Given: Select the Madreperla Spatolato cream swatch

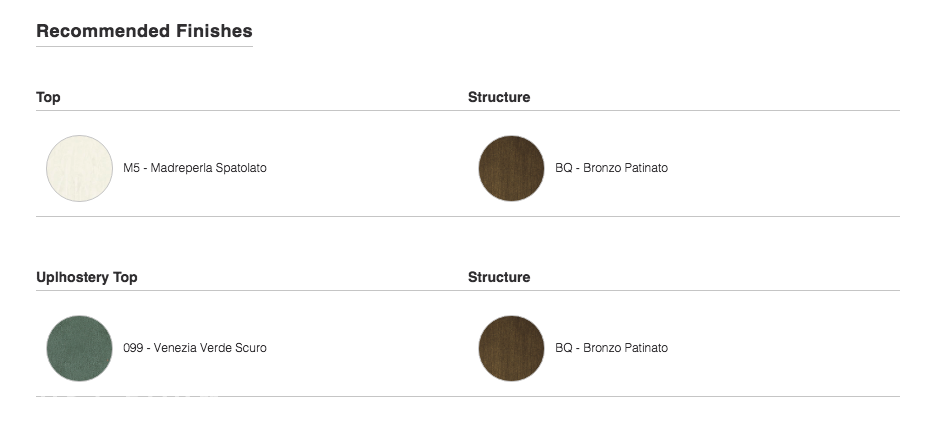Looking at the screenshot, I should [79, 168].
